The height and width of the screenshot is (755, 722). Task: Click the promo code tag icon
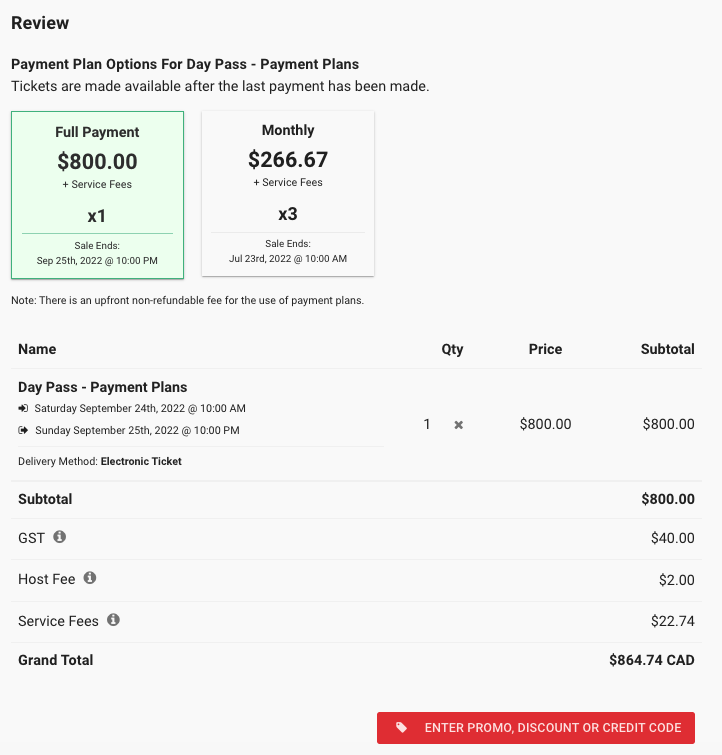pyautogui.click(x=401, y=727)
